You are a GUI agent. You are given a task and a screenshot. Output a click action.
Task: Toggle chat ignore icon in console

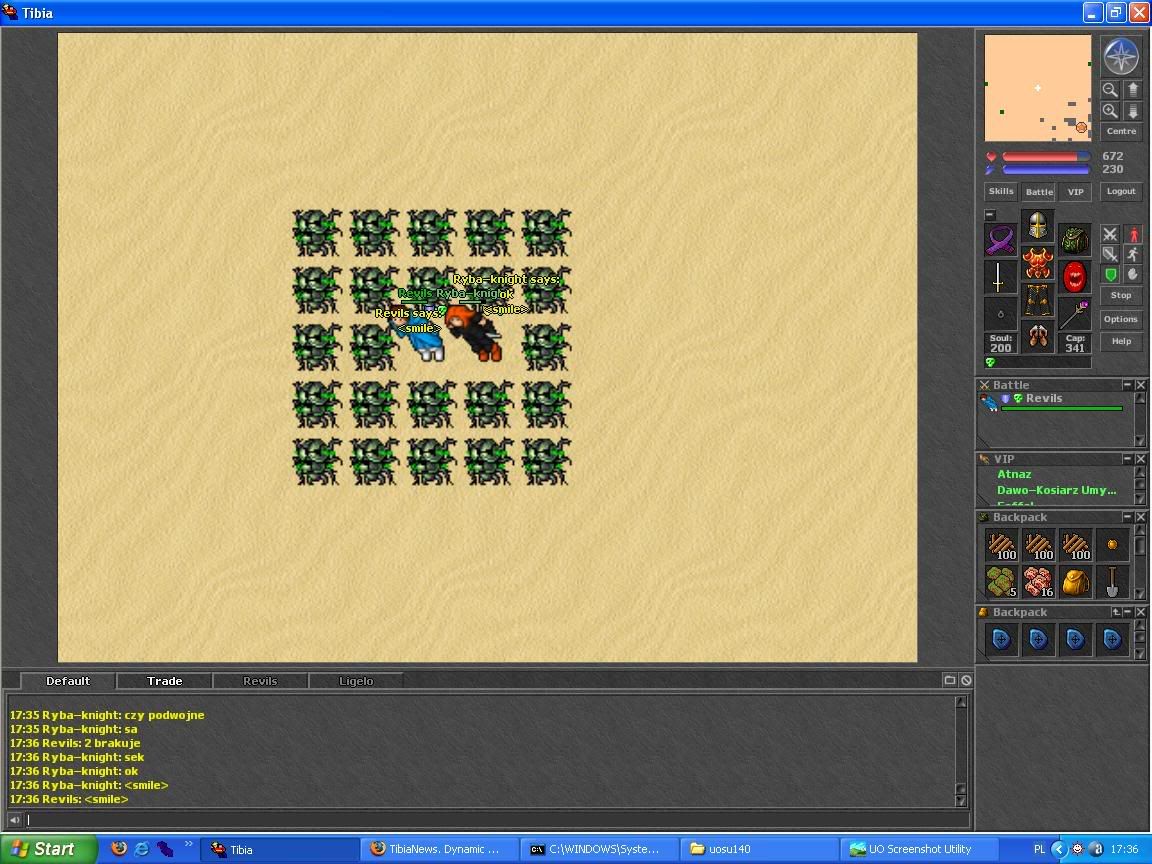[x=966, y=680]
